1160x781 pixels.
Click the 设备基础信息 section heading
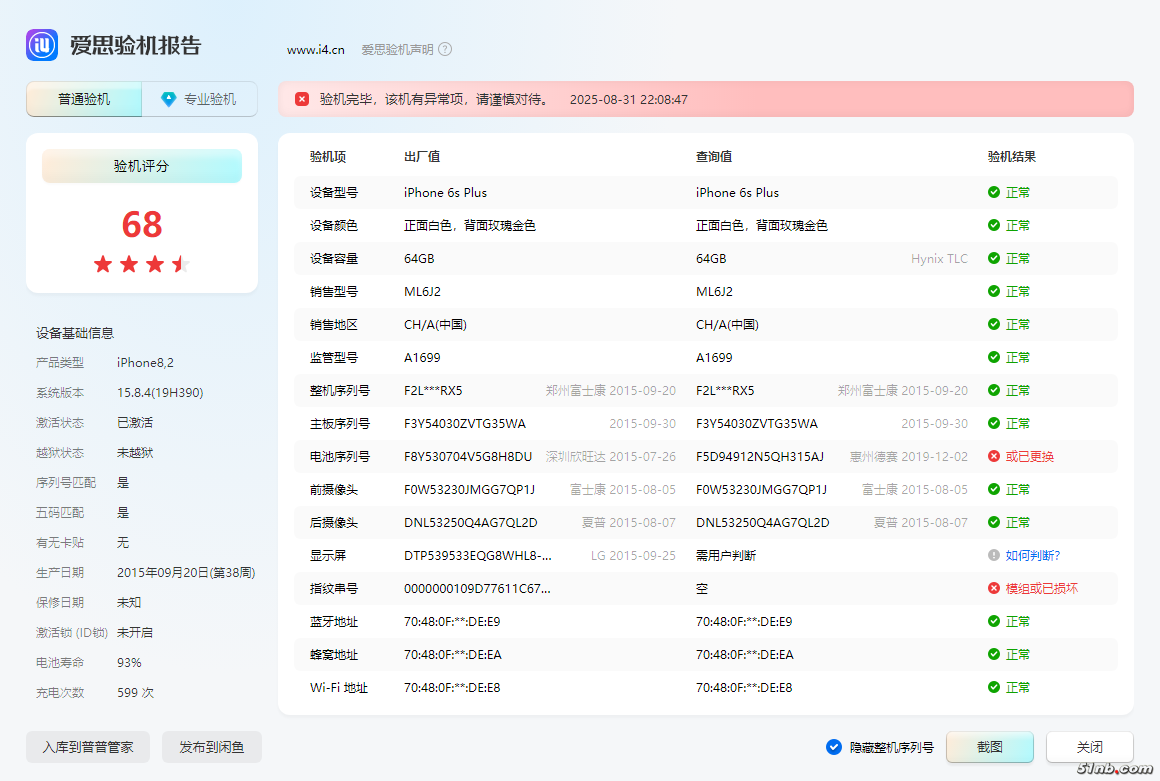[x=75, y=333]
